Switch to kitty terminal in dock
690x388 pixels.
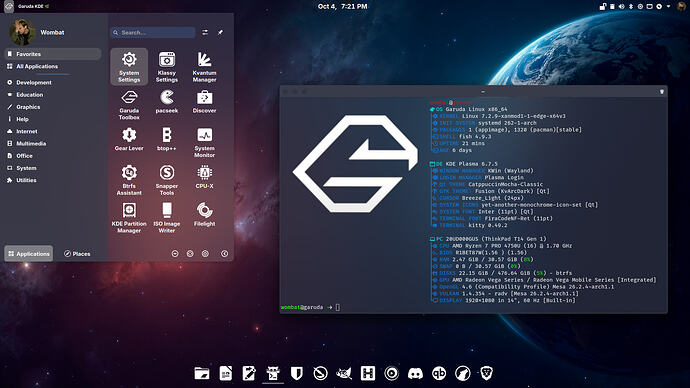[273, 373]
